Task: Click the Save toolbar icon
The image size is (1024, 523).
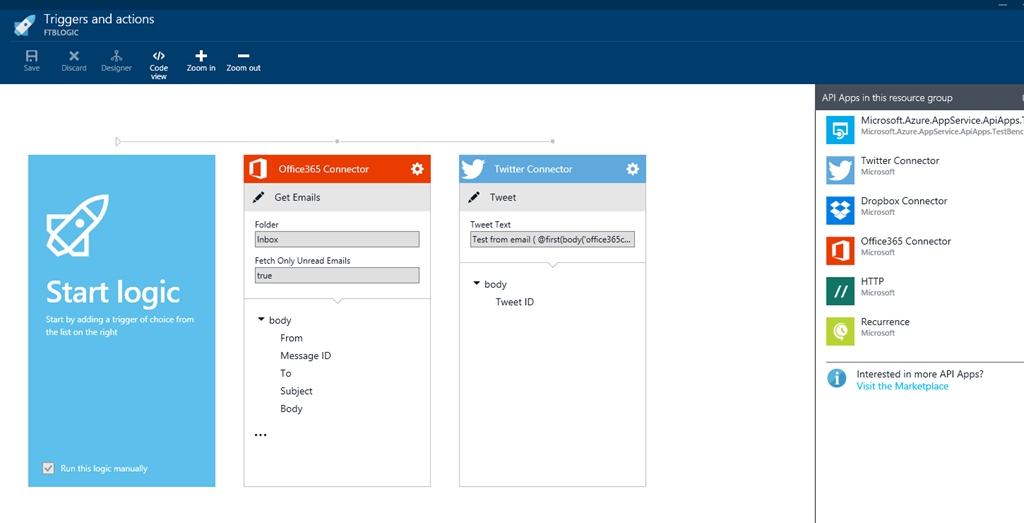Action: click(x=31, y=56)
